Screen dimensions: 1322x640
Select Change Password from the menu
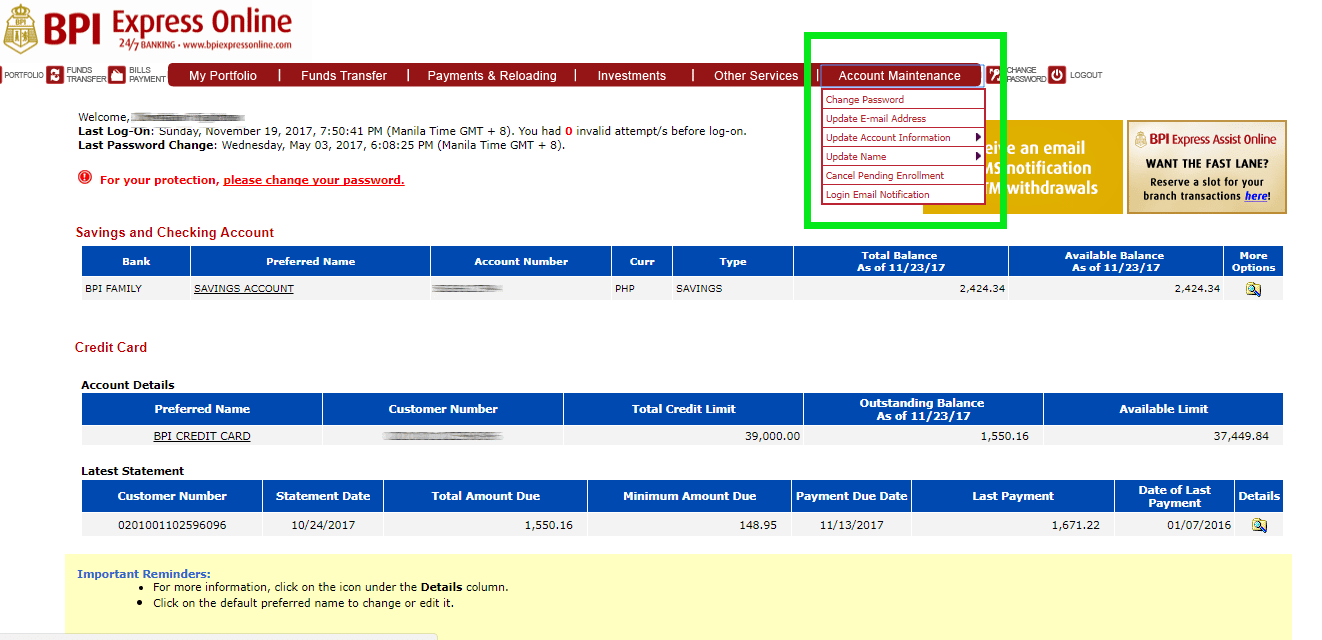click(862, 99)
